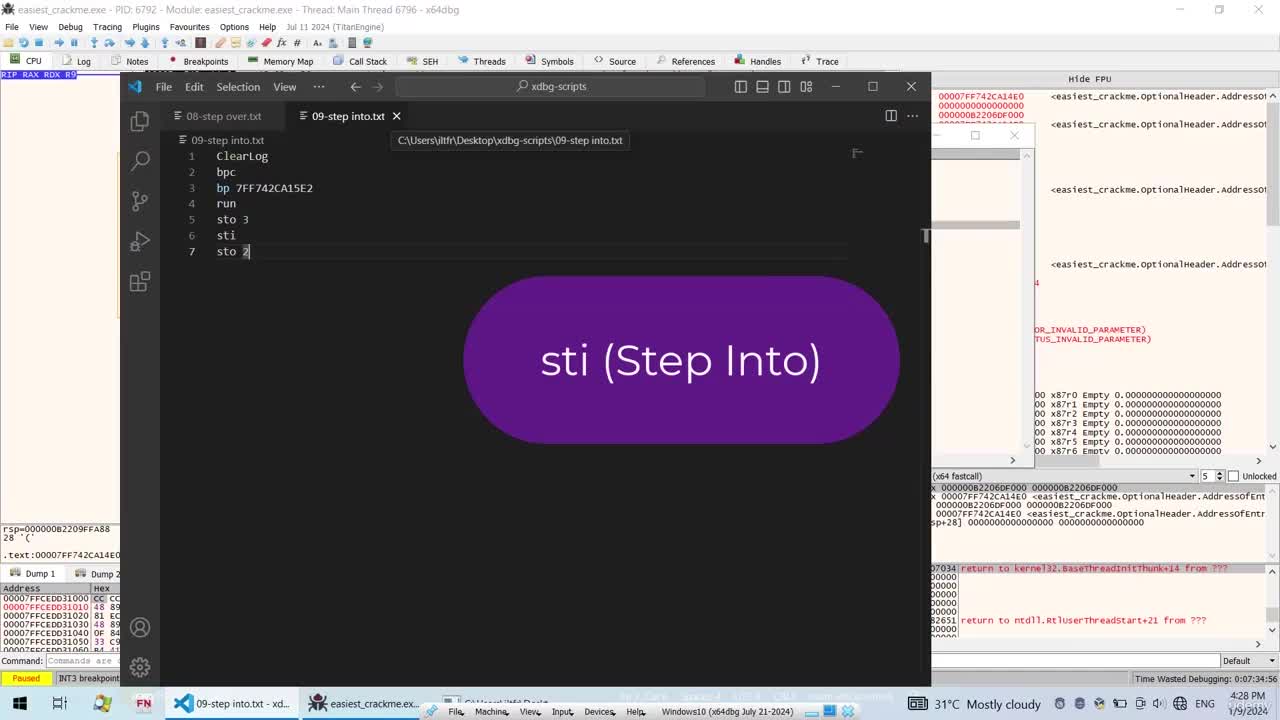Switch to x64dbg Log tab
The width and height of the screenshot is (1280, 720).
point(76,61)
